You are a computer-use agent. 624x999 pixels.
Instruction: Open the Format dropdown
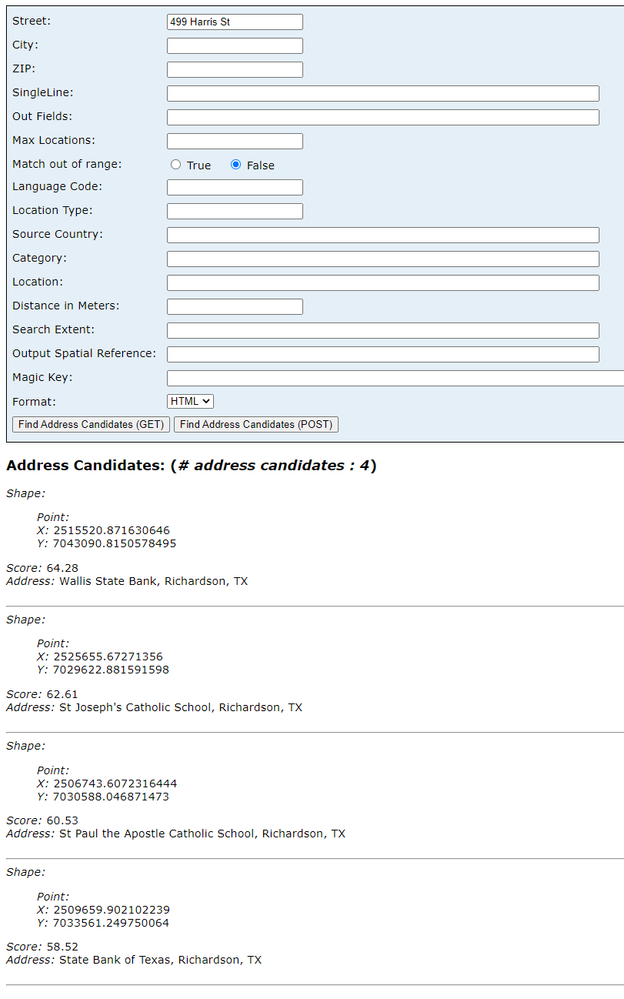tap(191, 401)
